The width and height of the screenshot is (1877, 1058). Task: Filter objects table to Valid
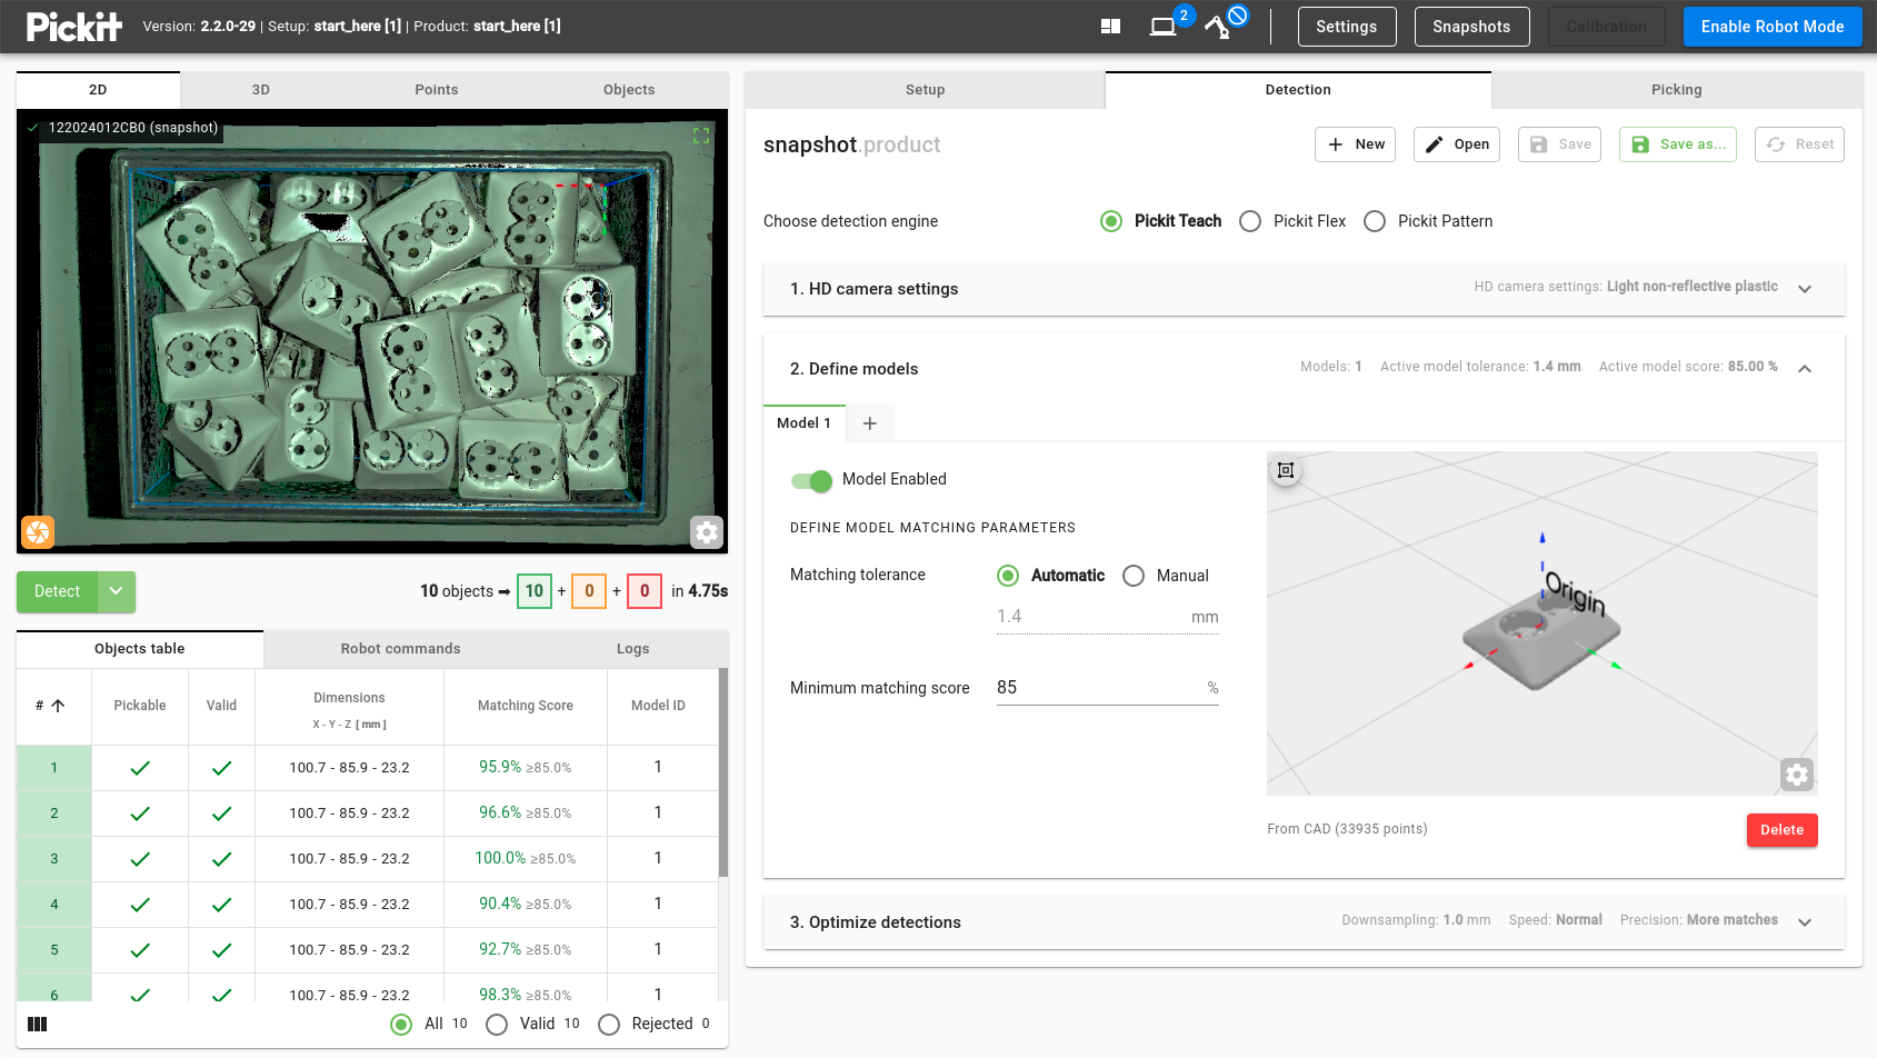coord(496,1024)
